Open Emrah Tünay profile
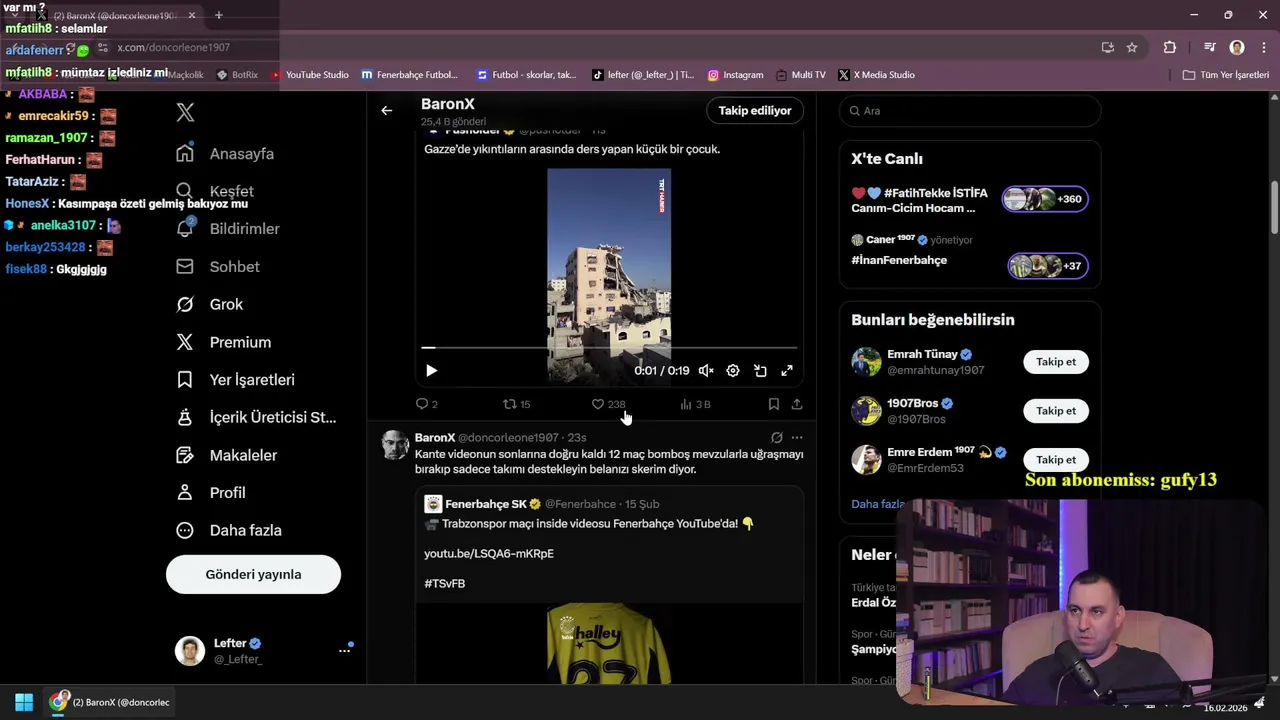The image size is (1280, 720). (922, 354)
